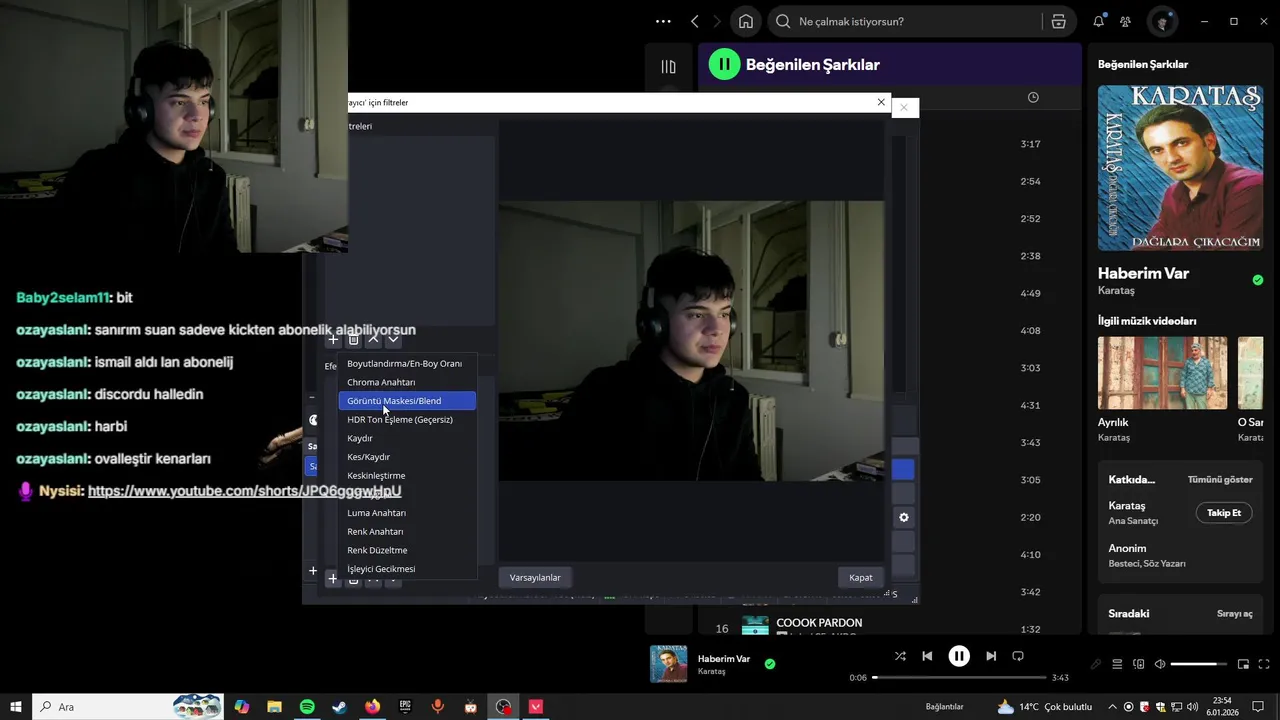The image size is (1280, 720).
Task: Pause Beğenilen Şarkılar playlist green button
Action: 724,64
